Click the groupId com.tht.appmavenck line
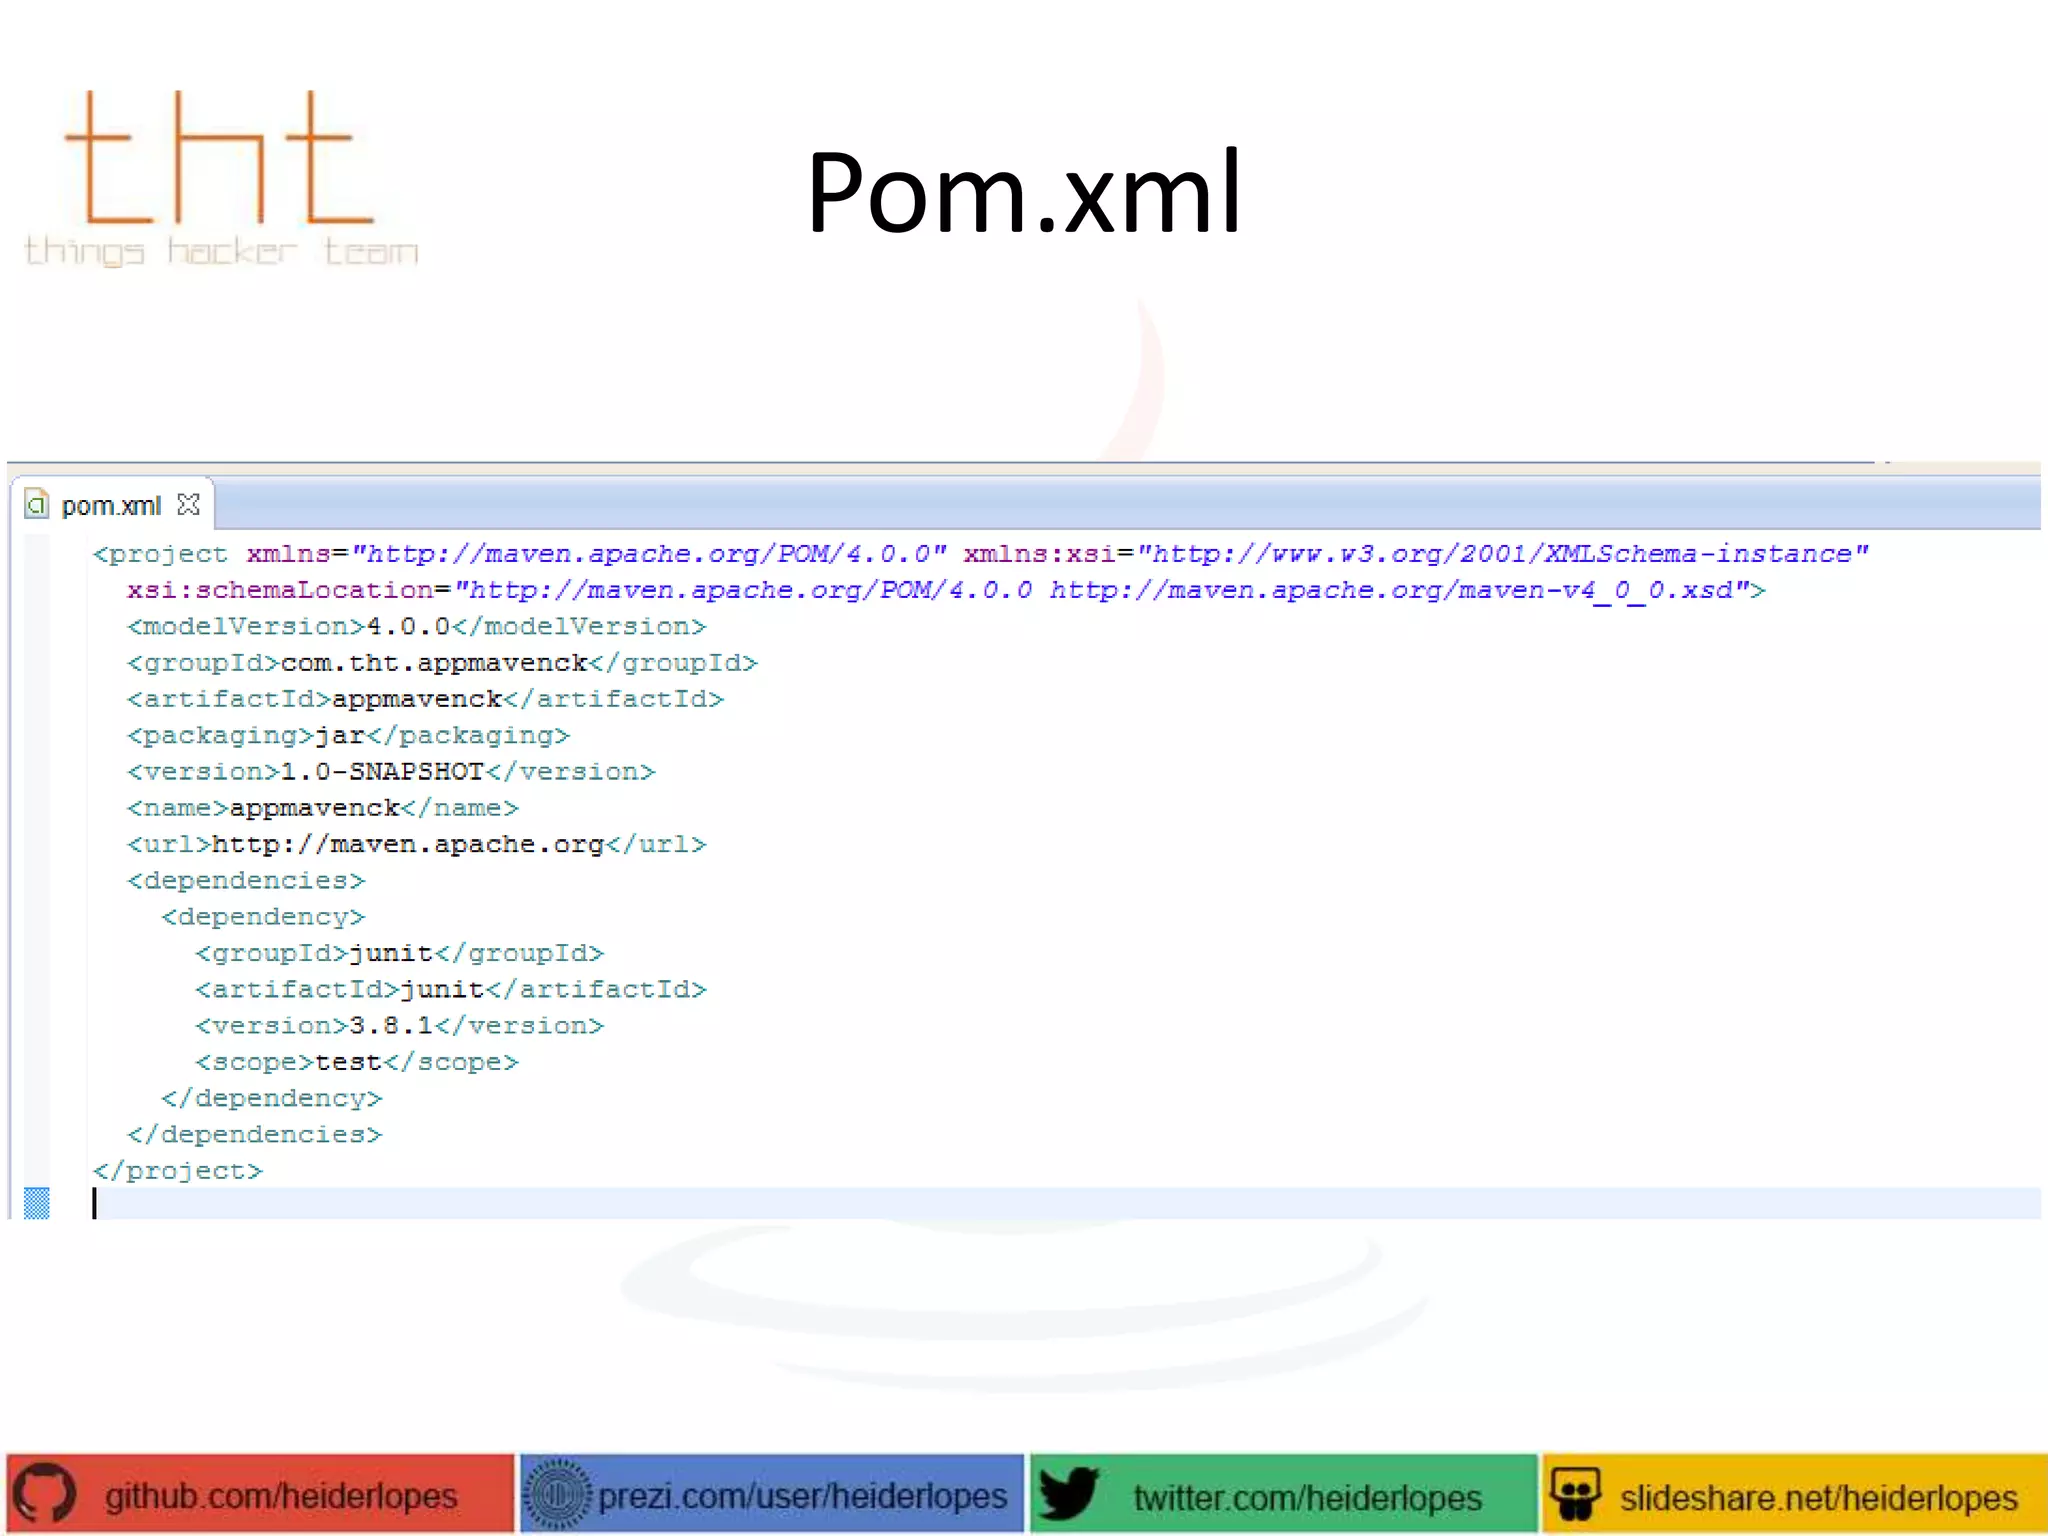The width and height of the screenshot is (2048, 1536). (442, 663)
